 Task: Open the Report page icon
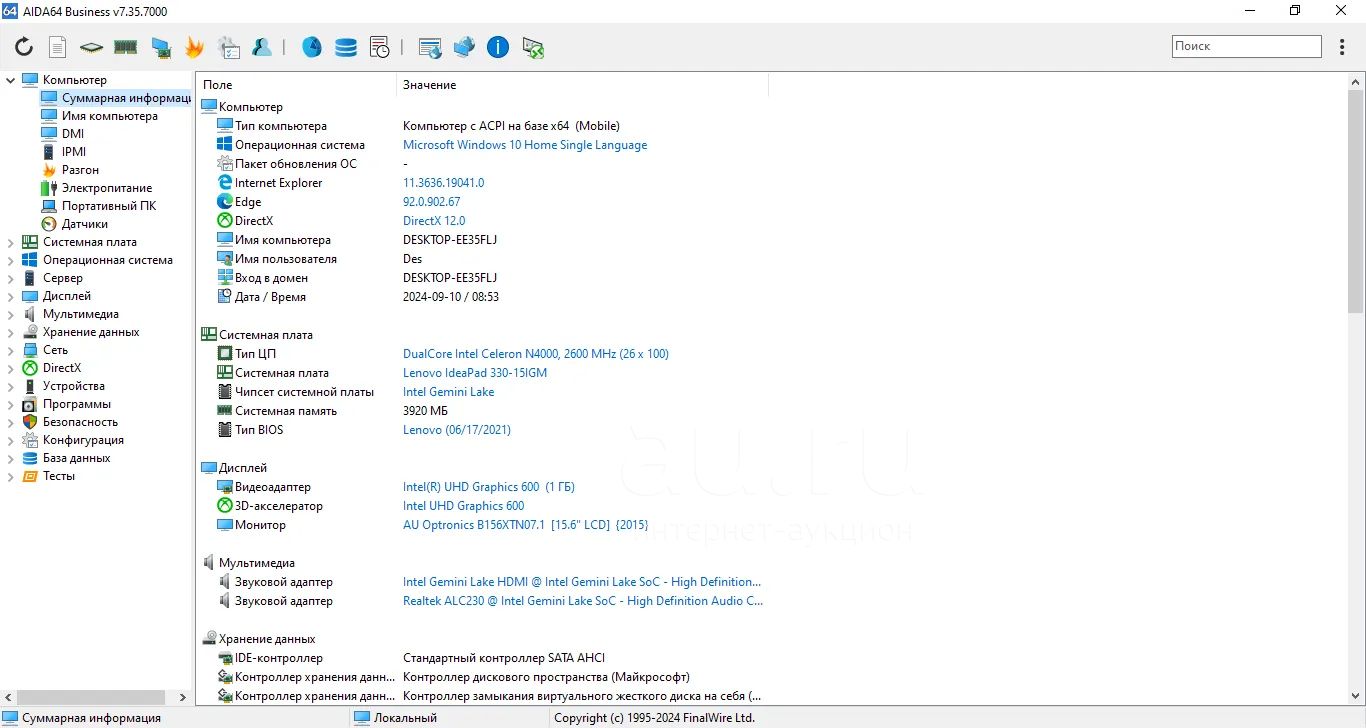(x=58, y=47)
